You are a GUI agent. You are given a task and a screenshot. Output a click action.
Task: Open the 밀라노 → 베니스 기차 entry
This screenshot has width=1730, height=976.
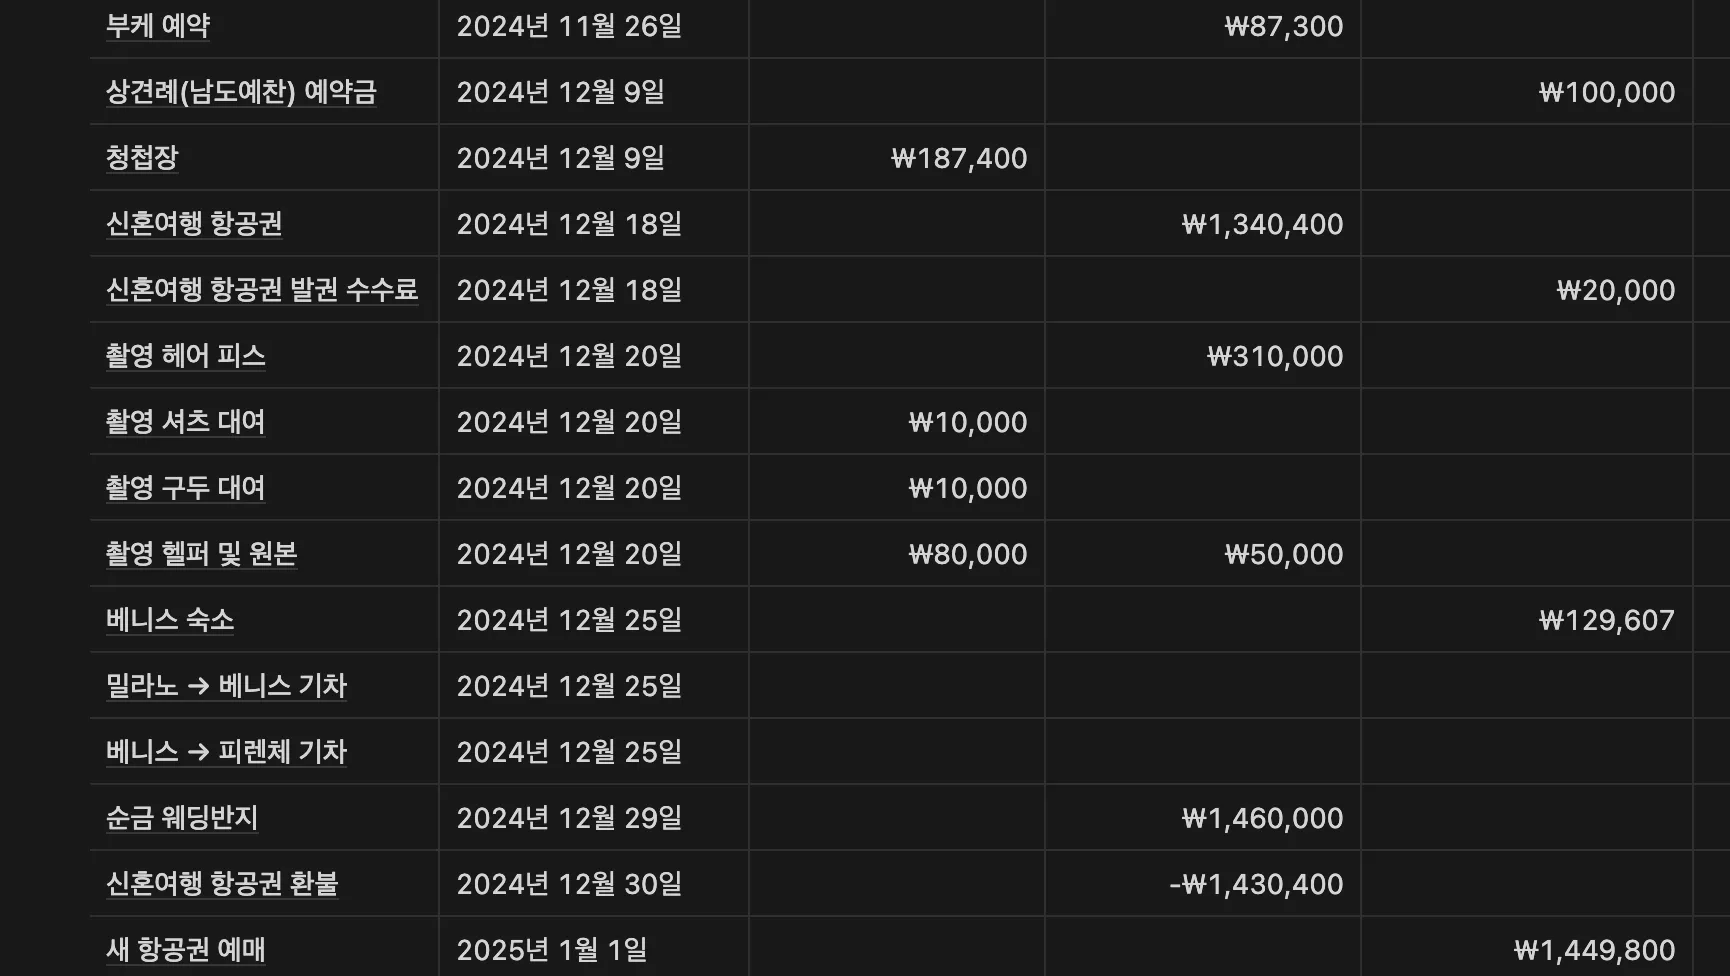point(227,686)
